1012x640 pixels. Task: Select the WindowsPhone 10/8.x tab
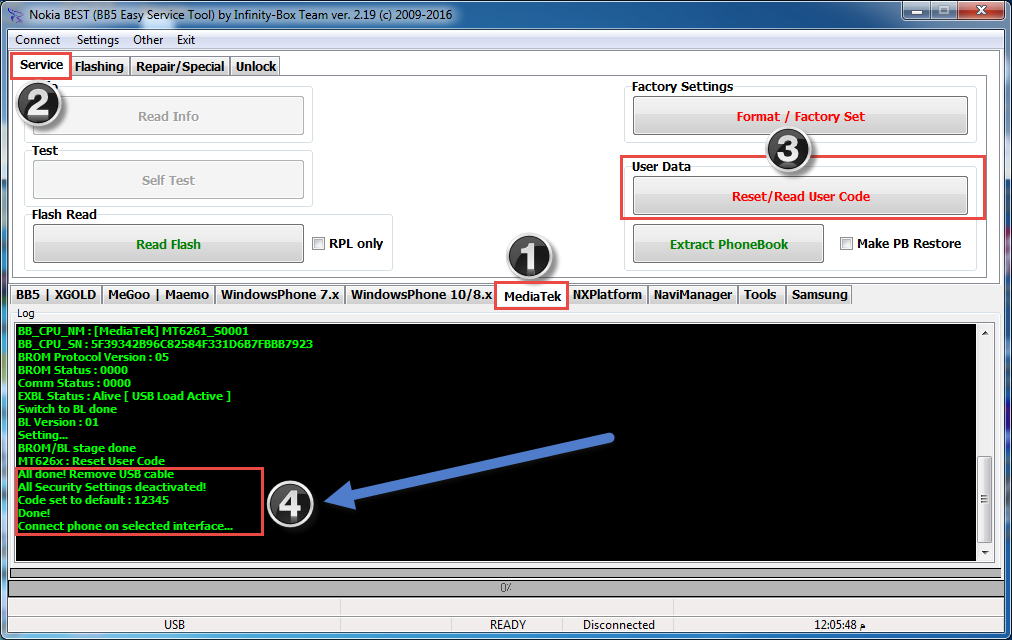pos(421,295)
